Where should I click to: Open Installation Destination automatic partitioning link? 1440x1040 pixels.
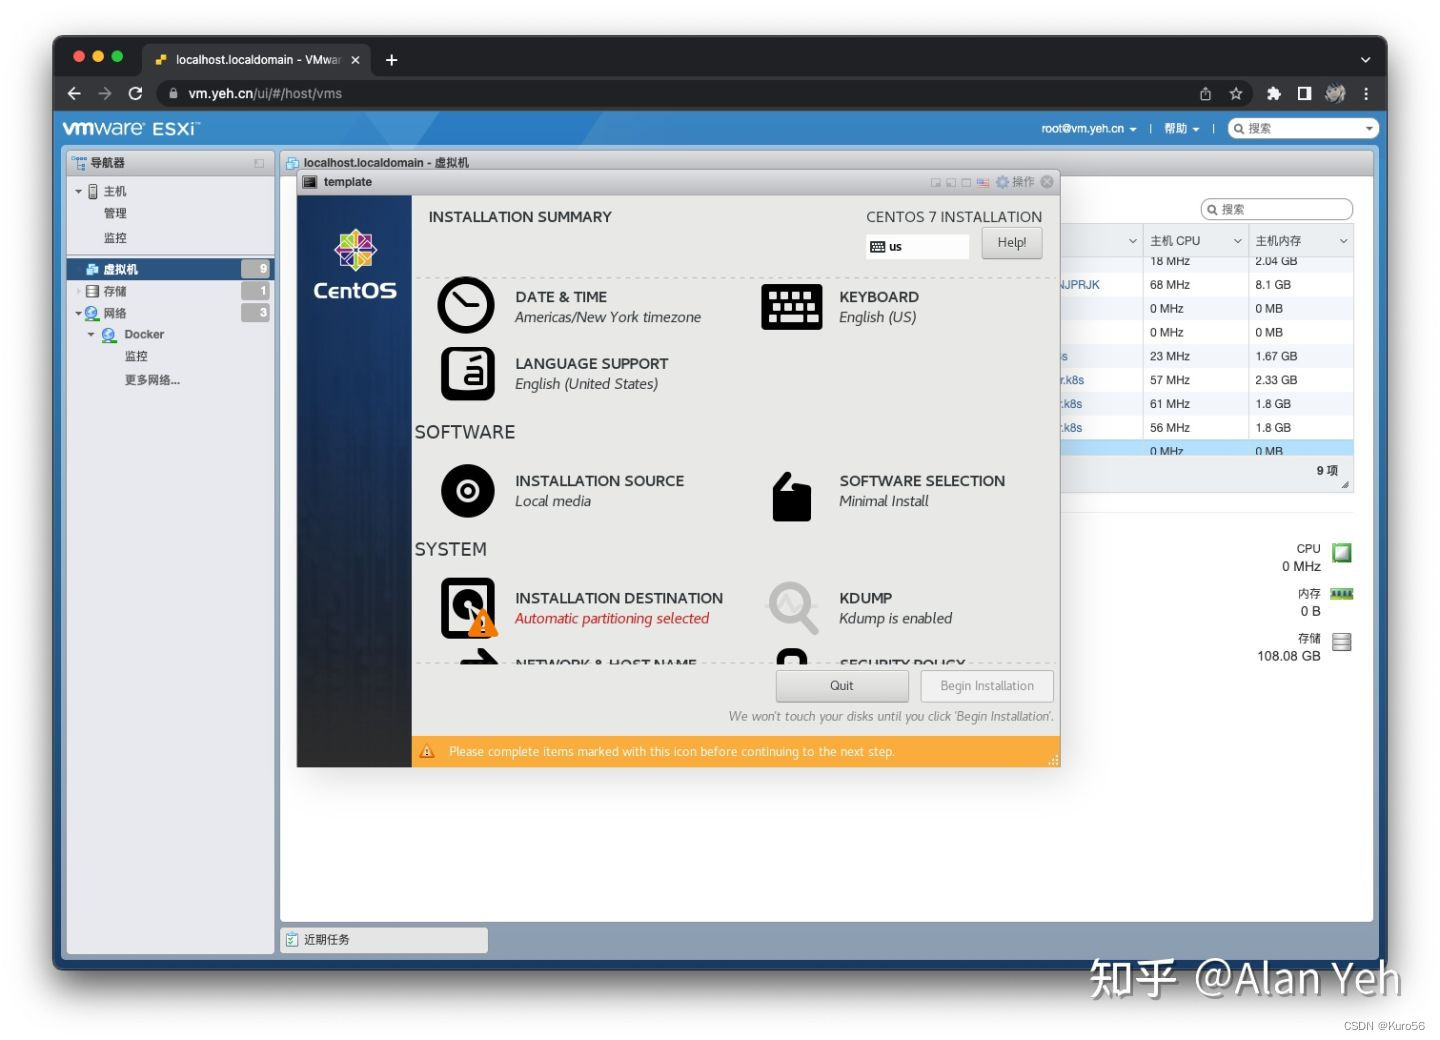[612, 619]
